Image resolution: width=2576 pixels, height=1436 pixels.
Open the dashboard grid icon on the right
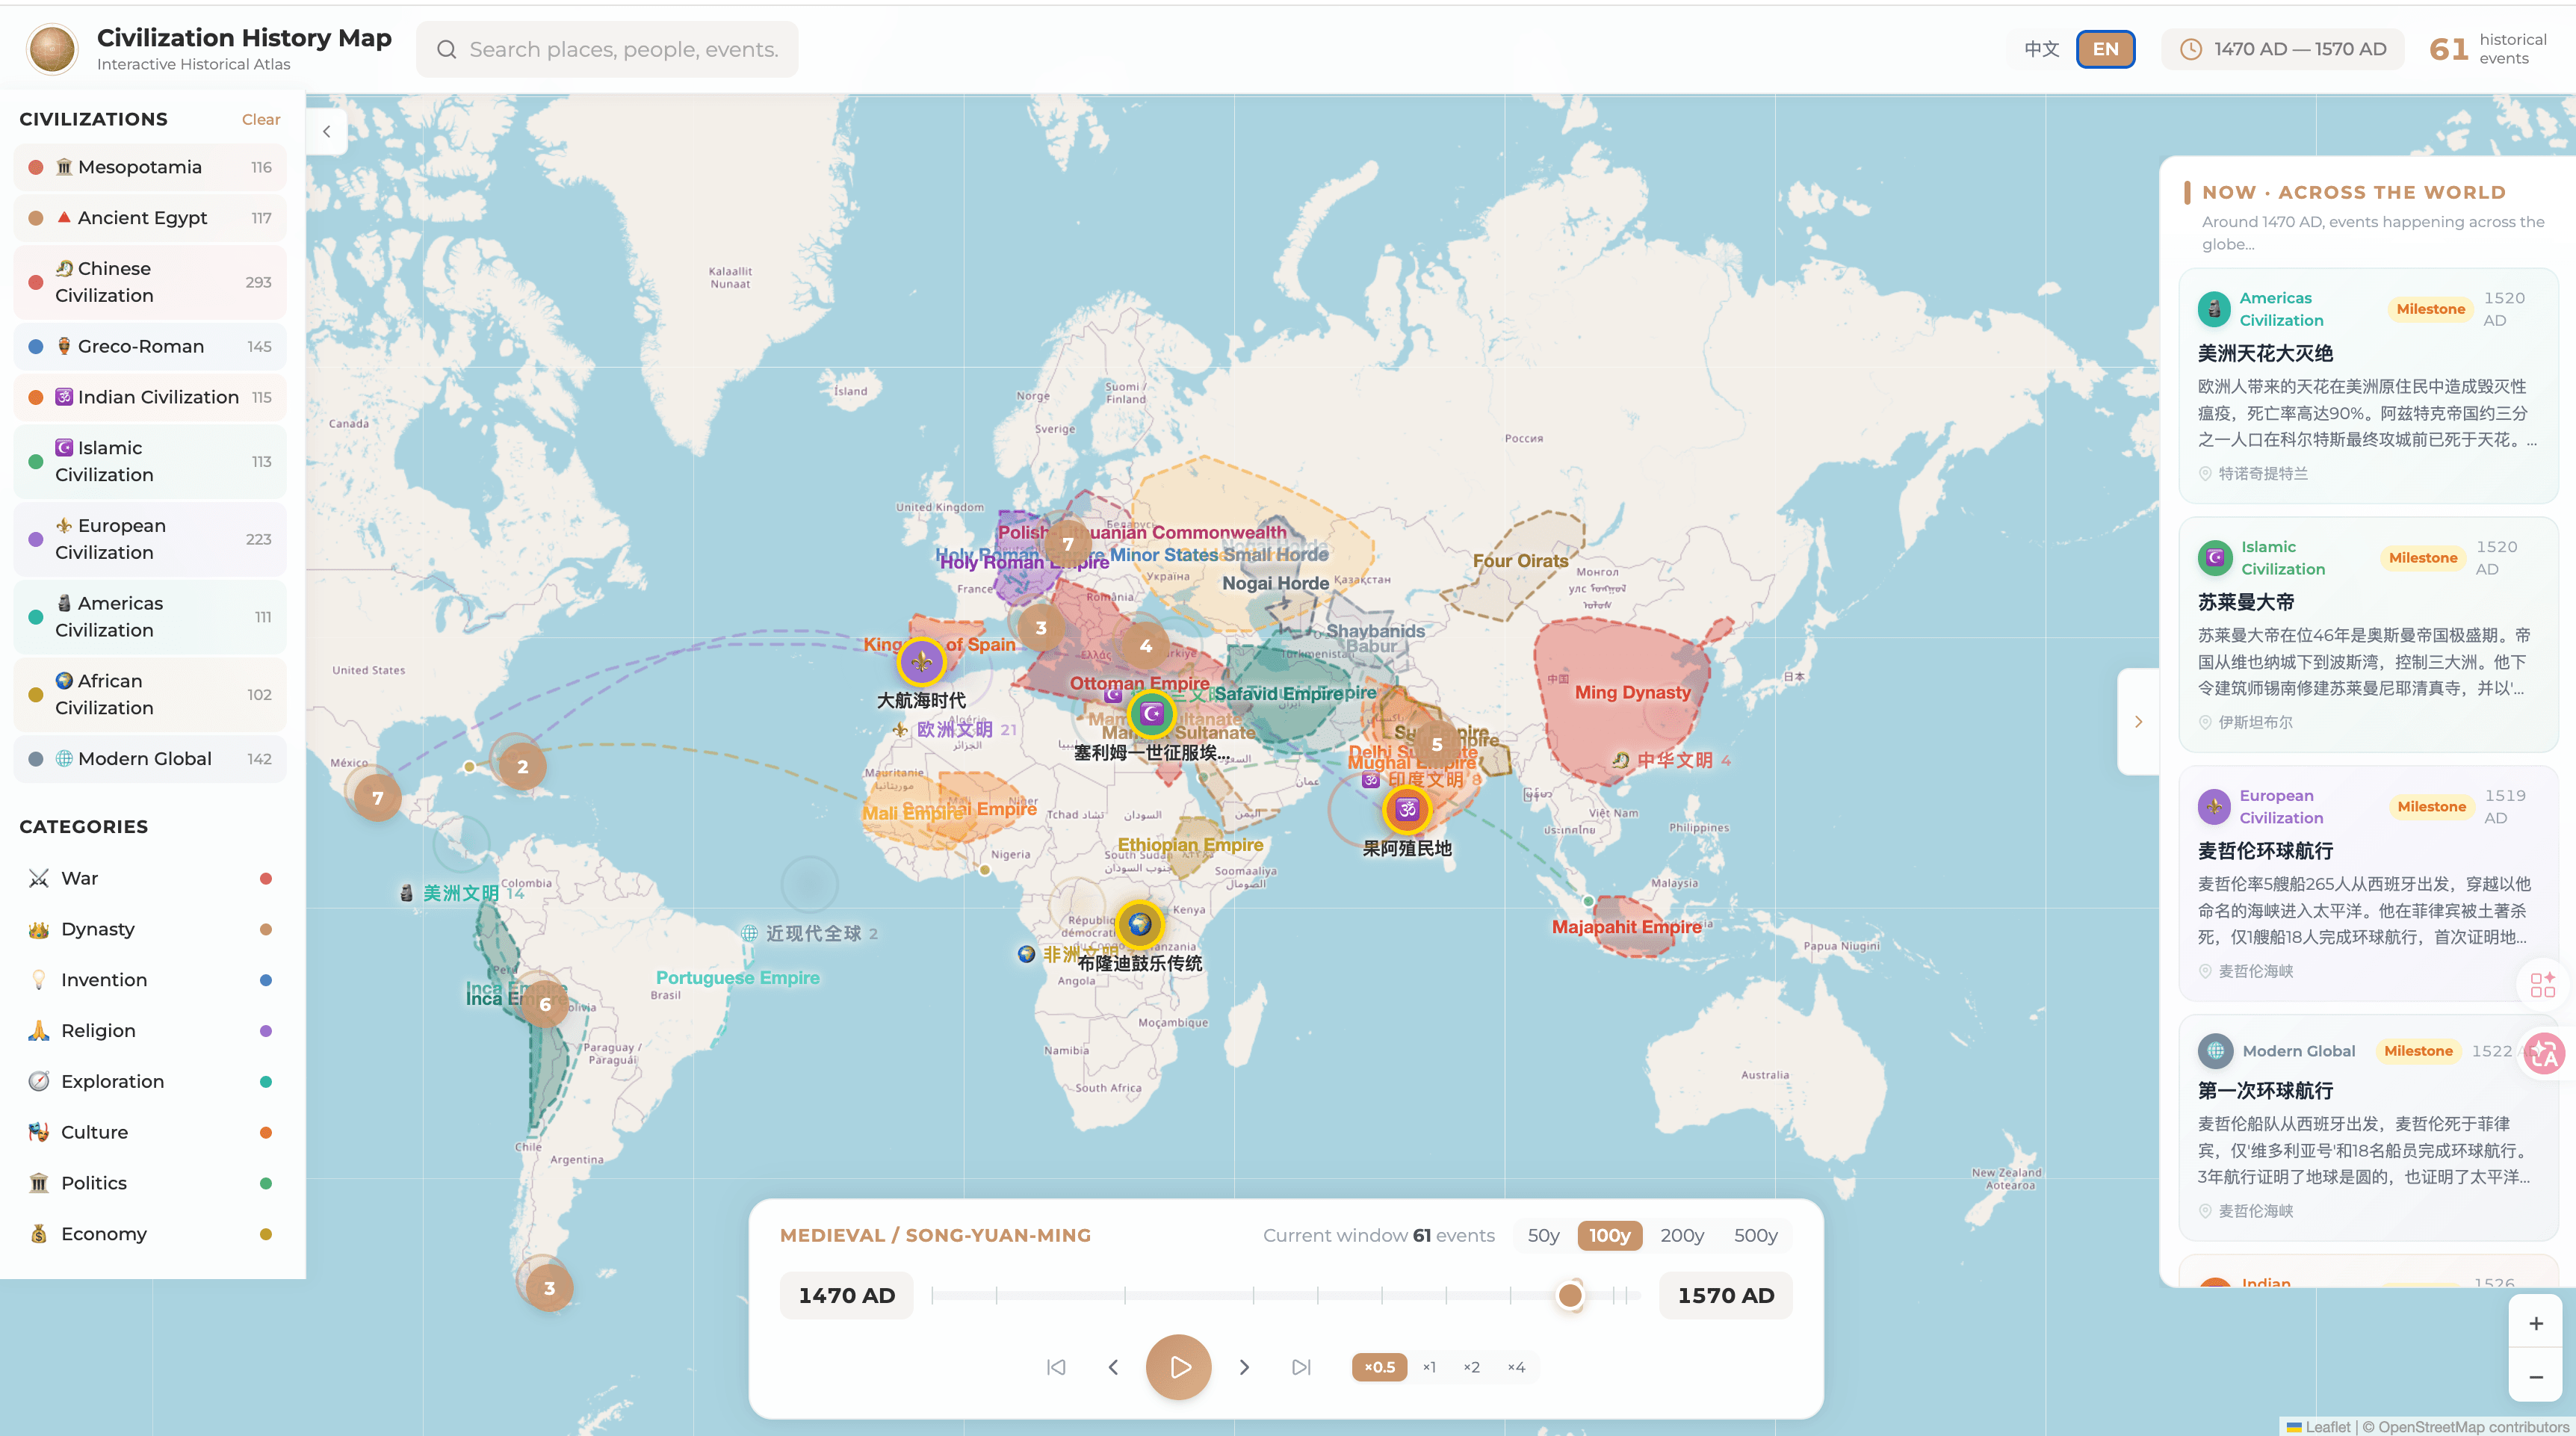[x=2544, y=985]
